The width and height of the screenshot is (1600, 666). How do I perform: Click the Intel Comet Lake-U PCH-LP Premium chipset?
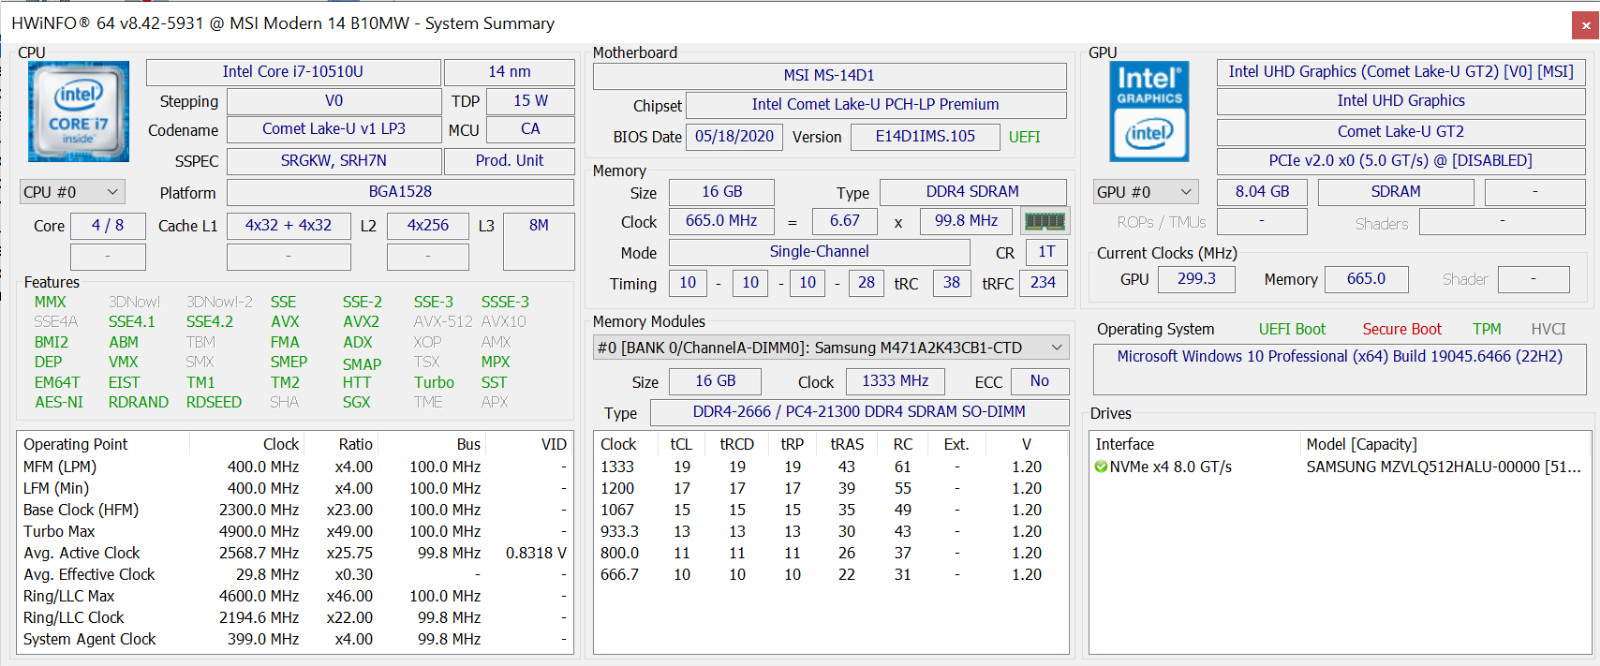pos(875,105)
